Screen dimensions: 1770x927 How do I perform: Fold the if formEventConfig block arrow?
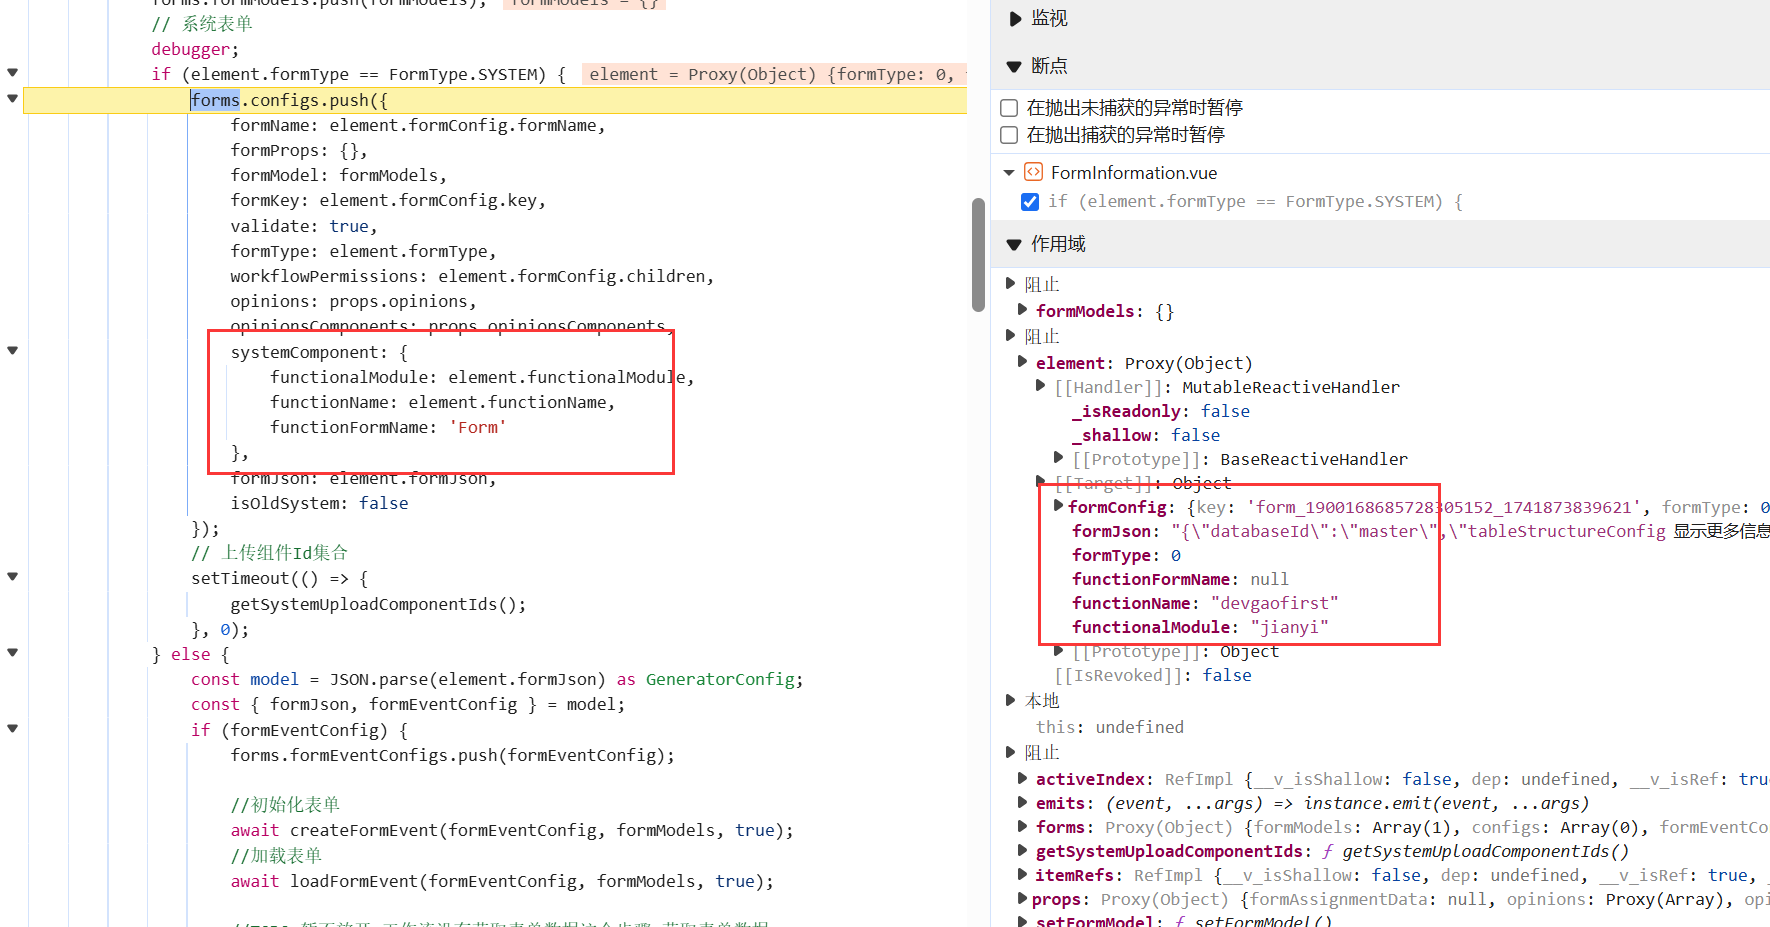pos(13,728)
